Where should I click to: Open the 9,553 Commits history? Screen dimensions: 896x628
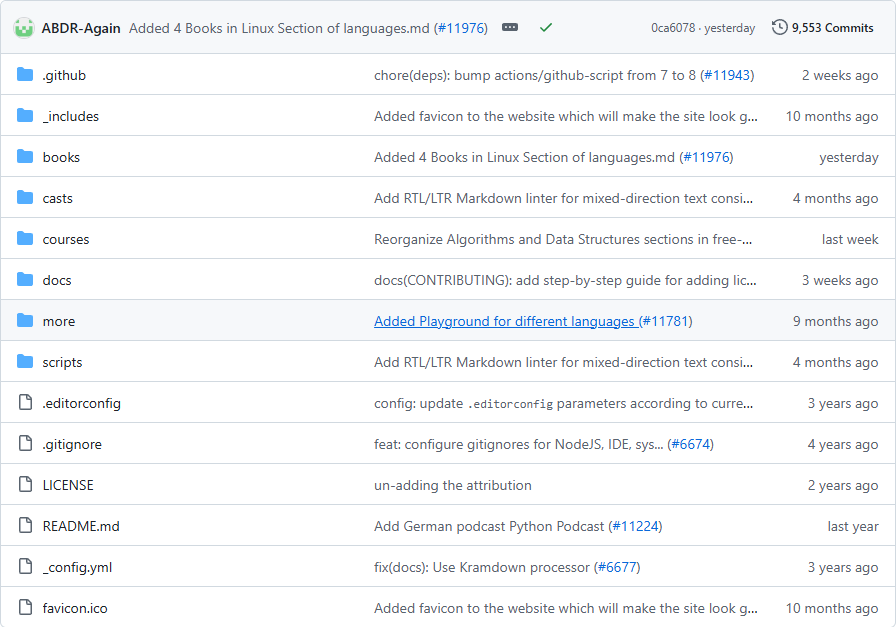tap(832, 28)
